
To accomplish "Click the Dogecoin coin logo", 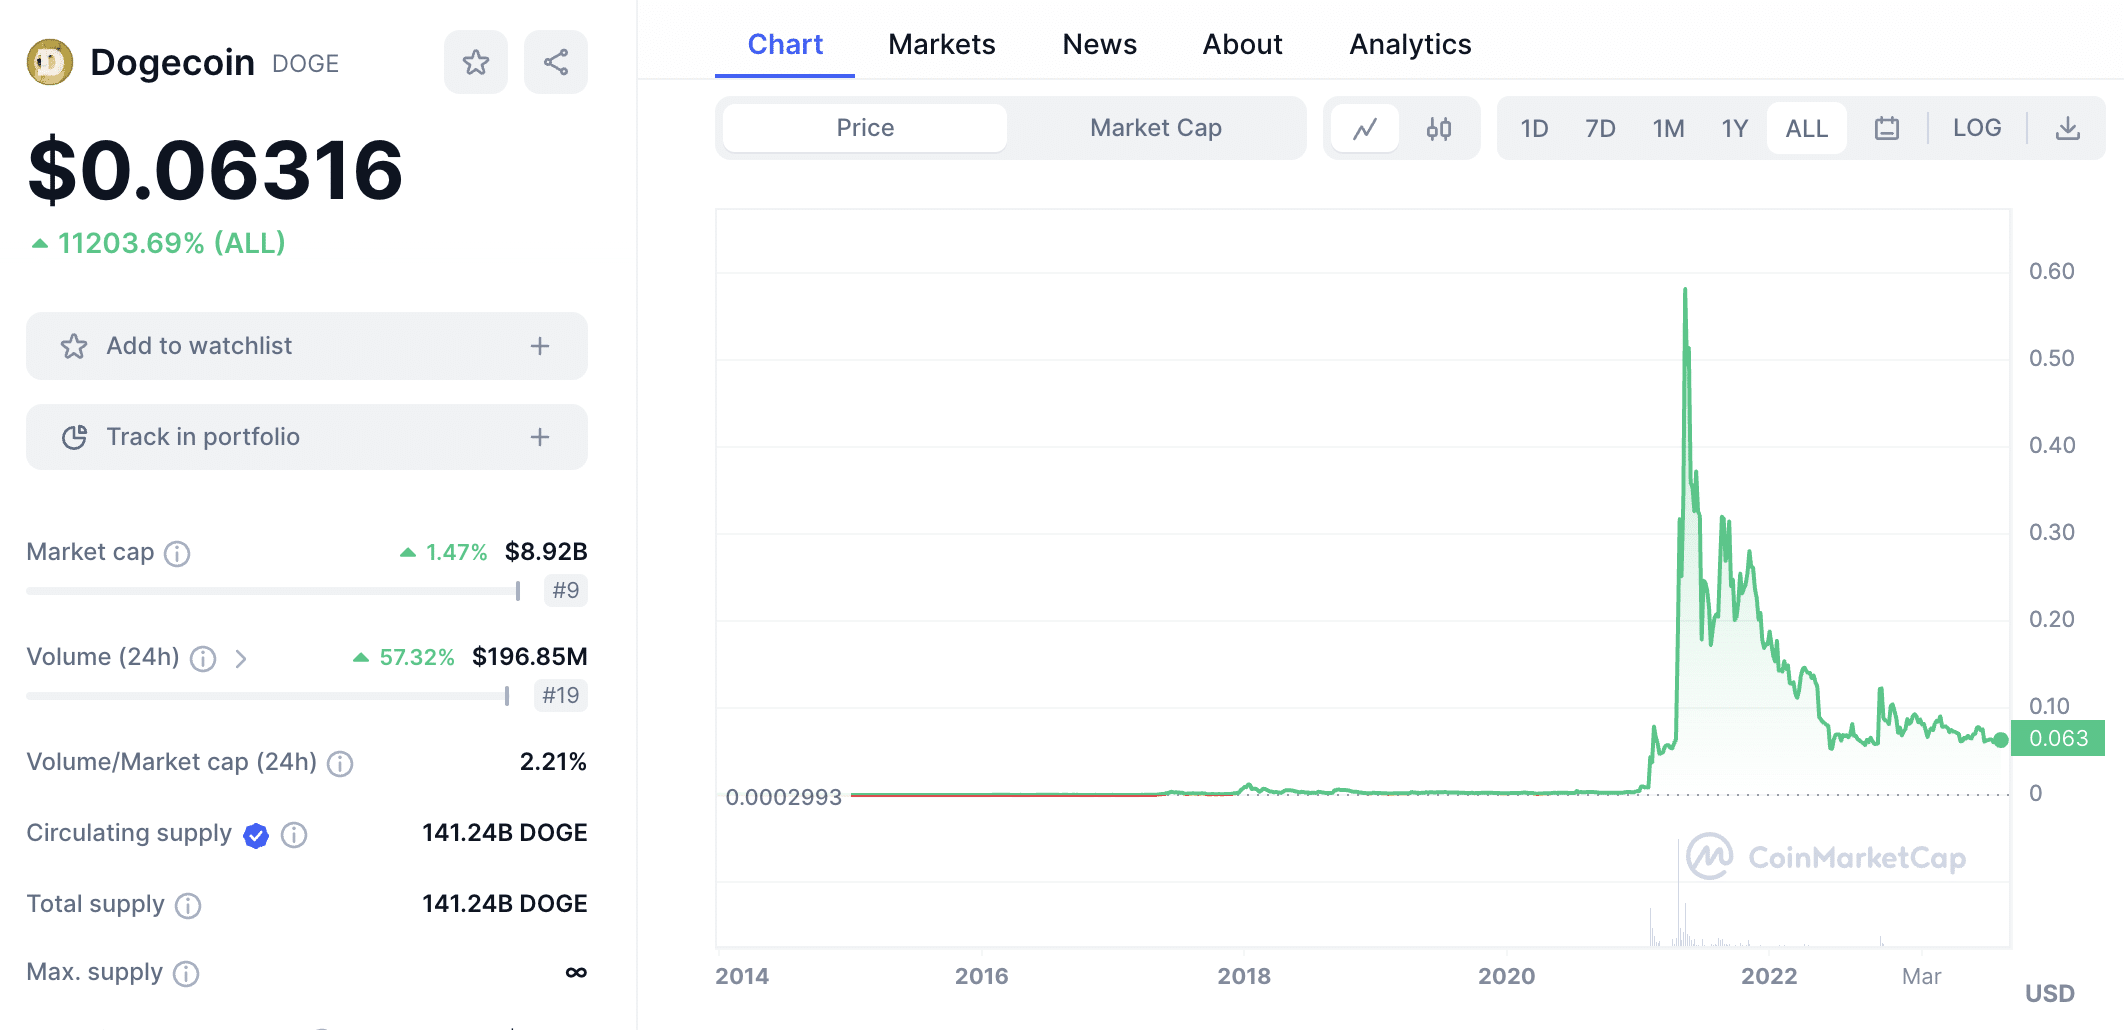I will click(50, 62).
